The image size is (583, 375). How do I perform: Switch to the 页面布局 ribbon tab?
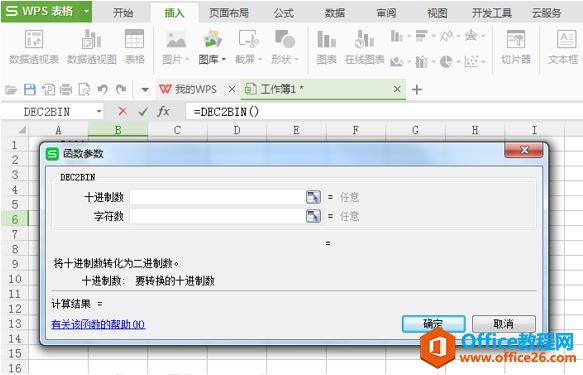[229, 13]
